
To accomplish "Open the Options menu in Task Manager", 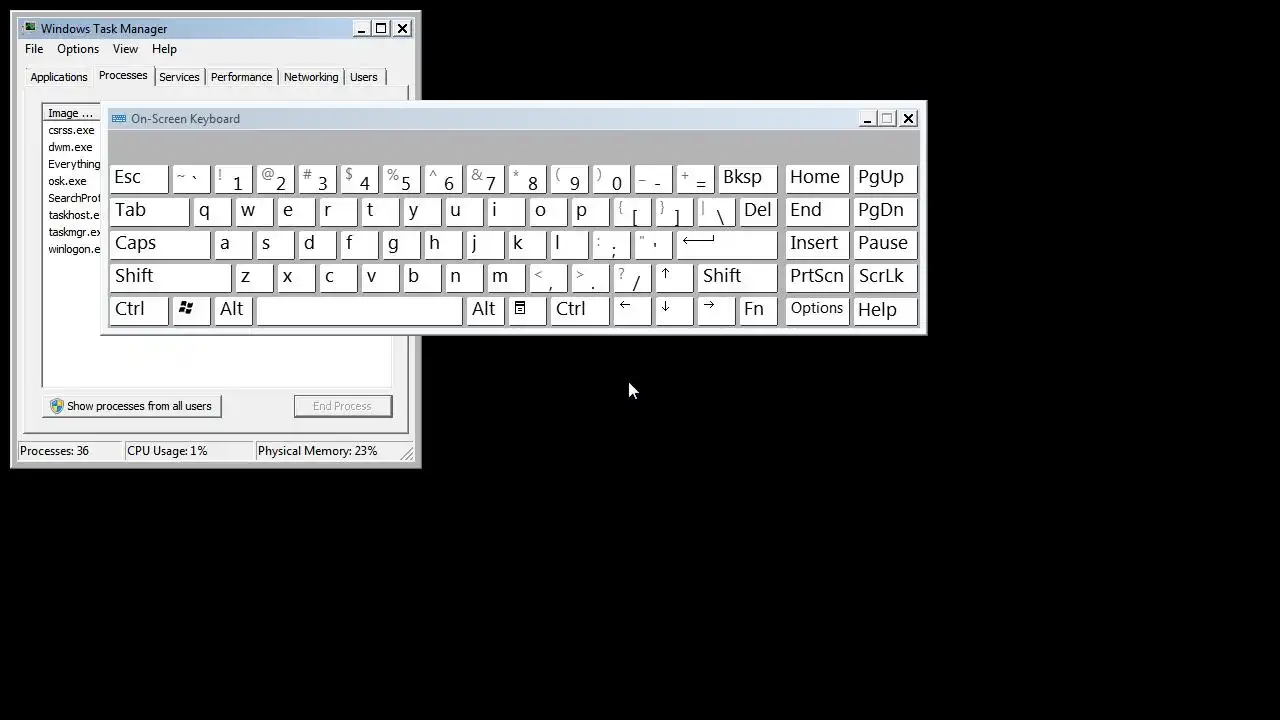I will pyautogui.click(x=78, y=49).
